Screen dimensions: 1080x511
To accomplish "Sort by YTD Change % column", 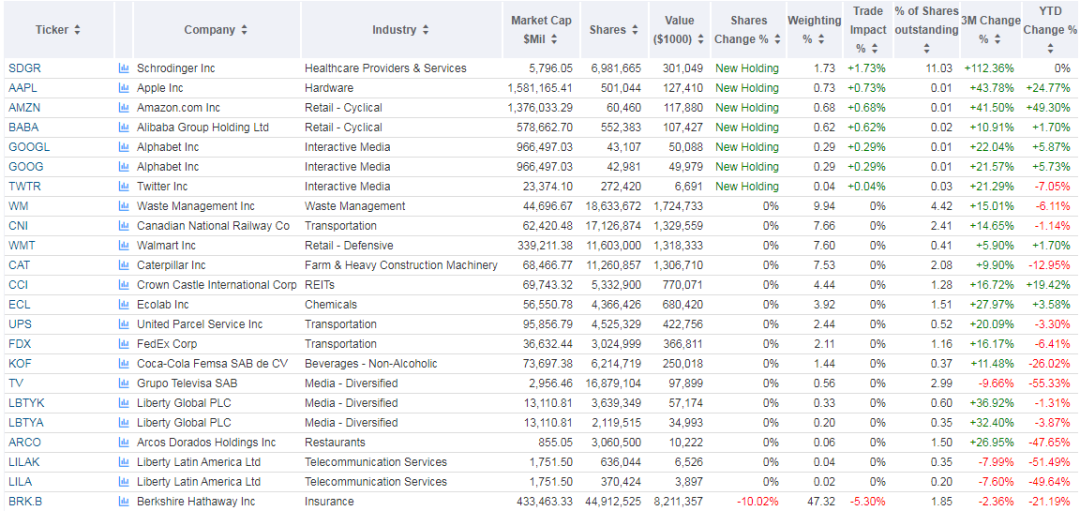I will pos(1050,30).
